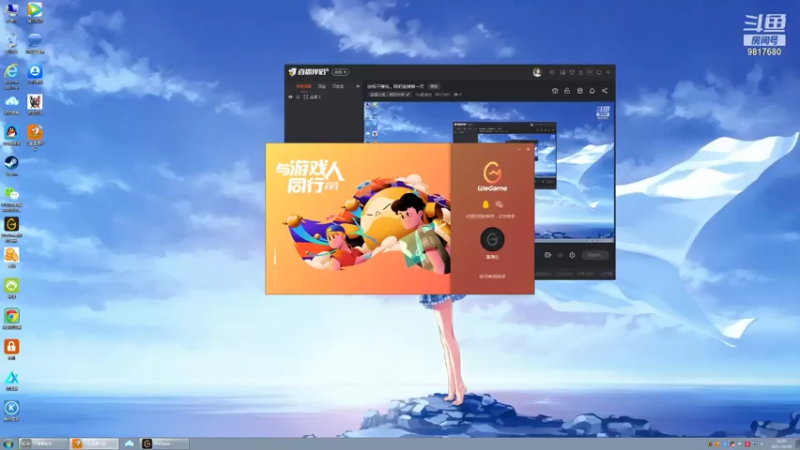Viewport: 800px width, 450px height.
Task: Open the user avatar in streaming app title bar
Action: (537, 72)
